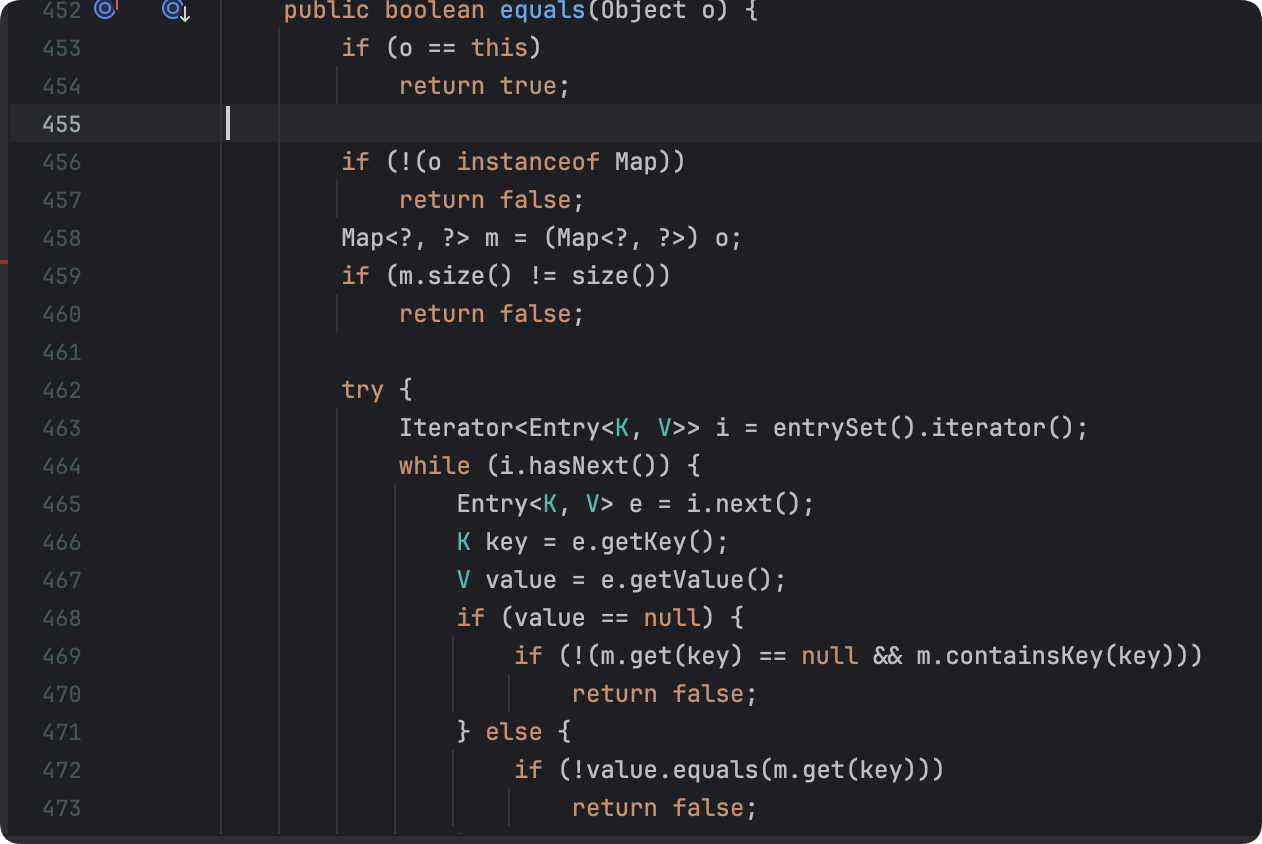Click the red error stripe mark on left edge
Viewport: 1262px width, 844px height.
pyautogui.click(x=4, y=261)
